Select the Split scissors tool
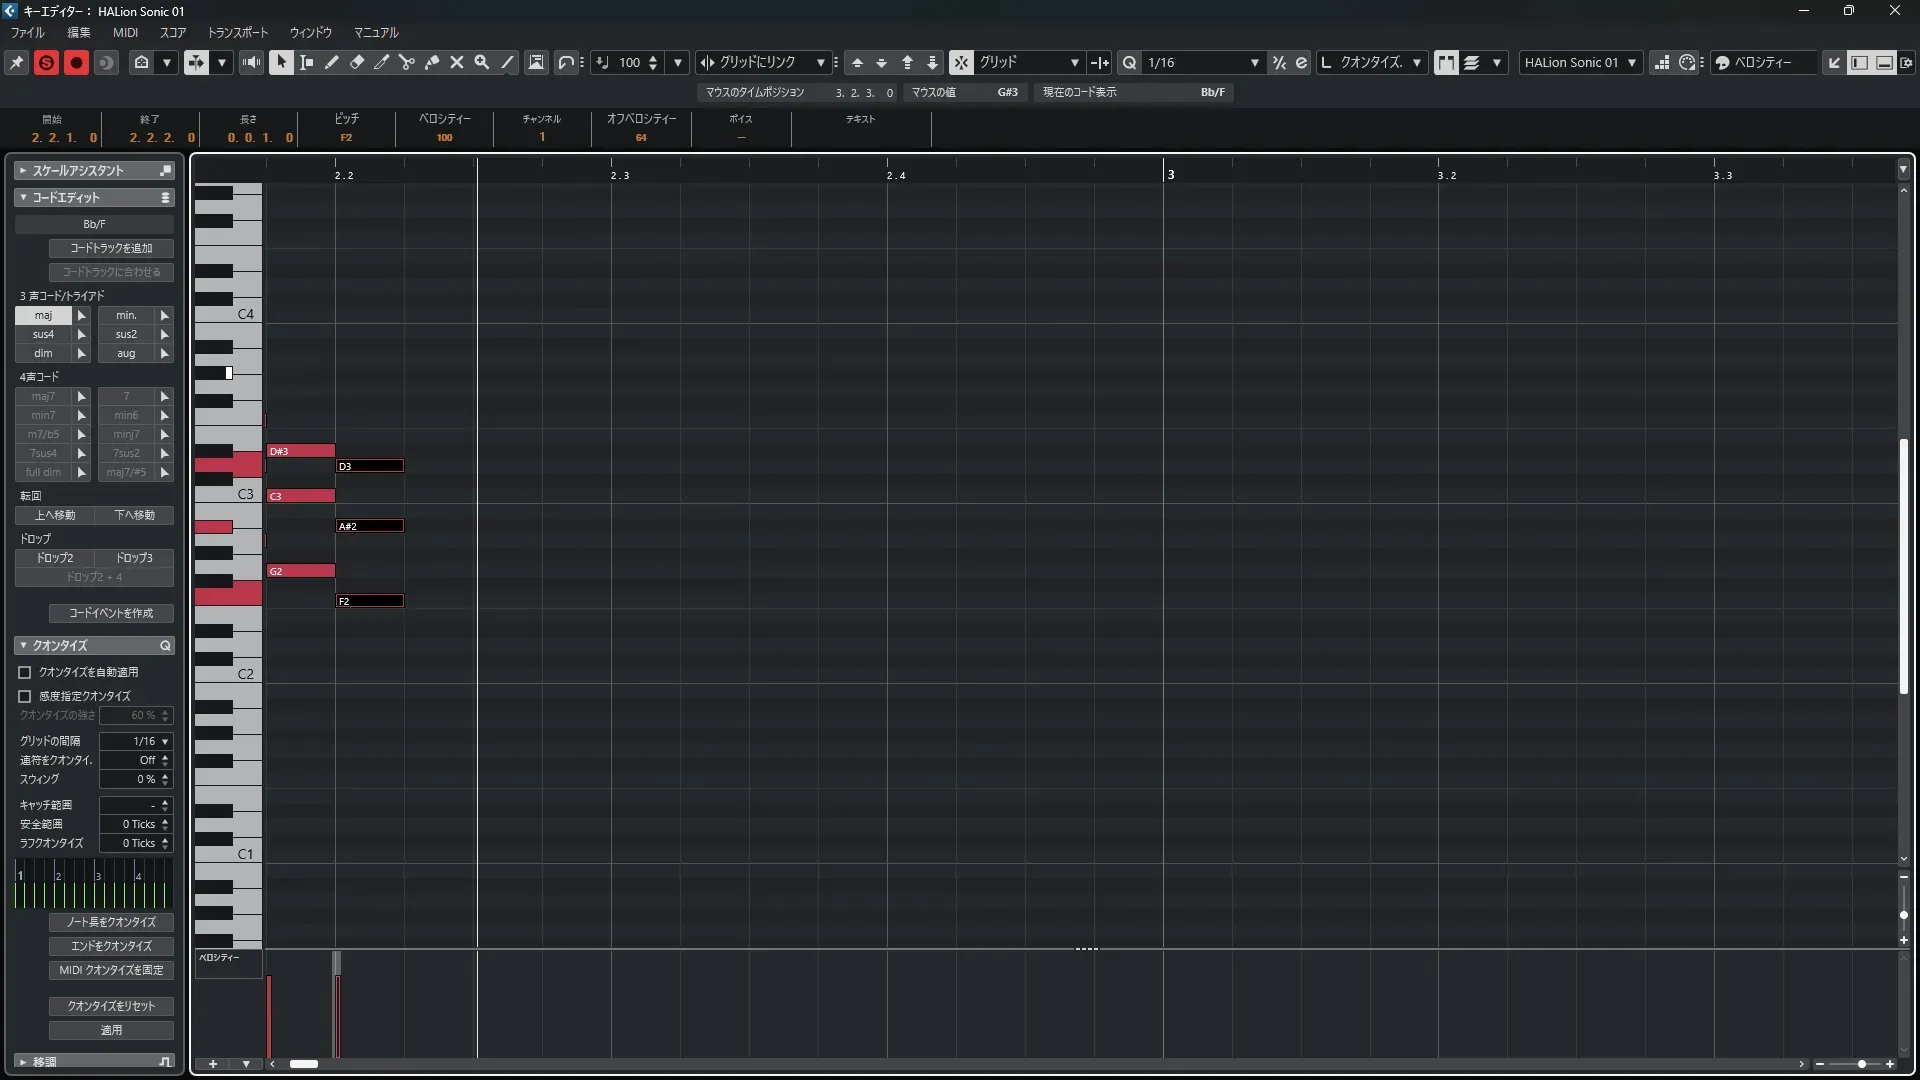The width and height of the screenshot is (1920, 1080). point(406,62)
